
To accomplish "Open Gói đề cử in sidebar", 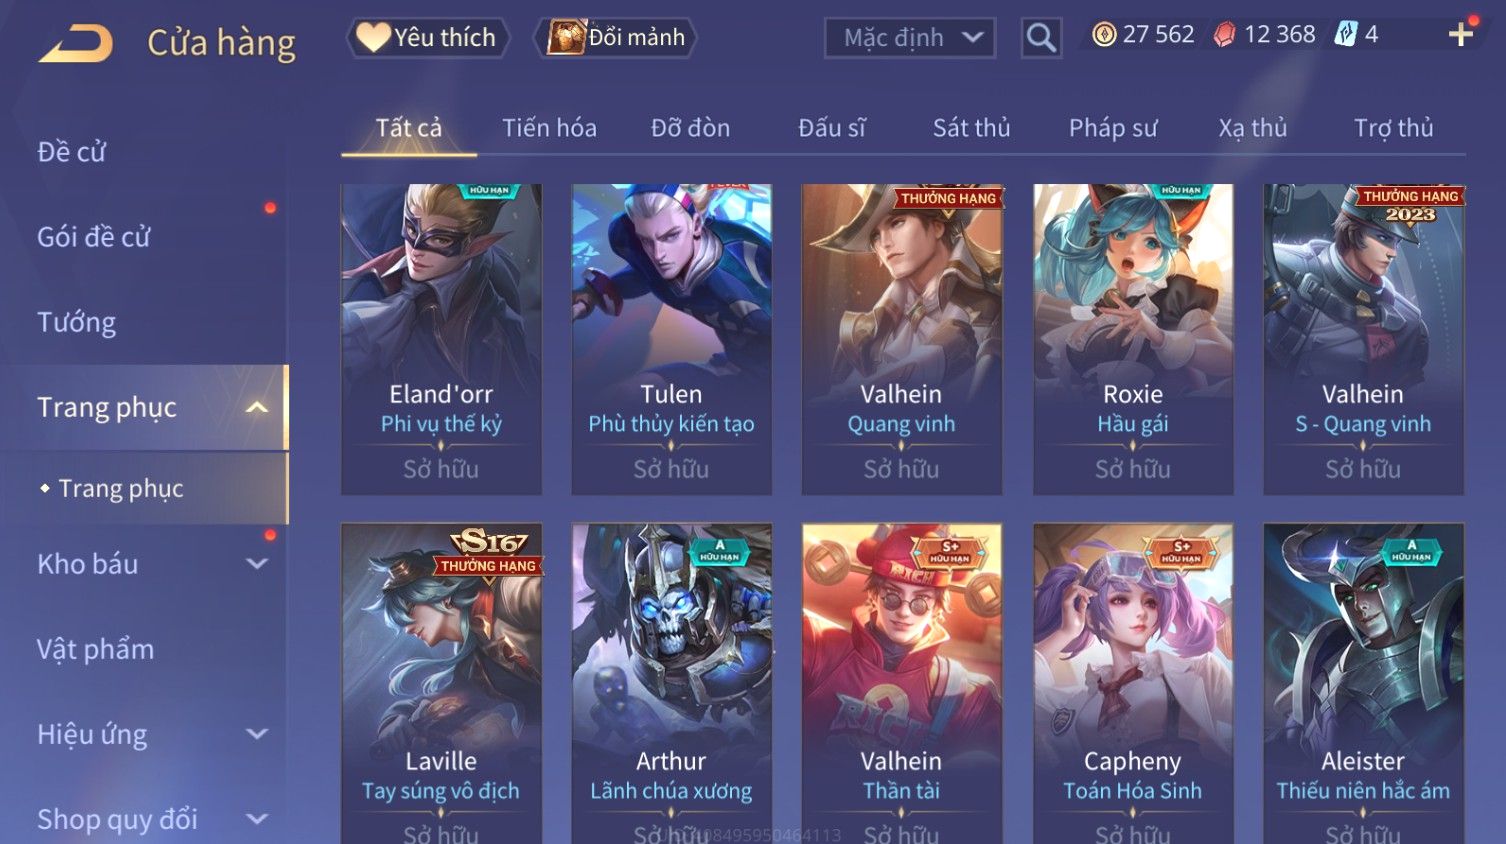I will [x=94, y=237].
